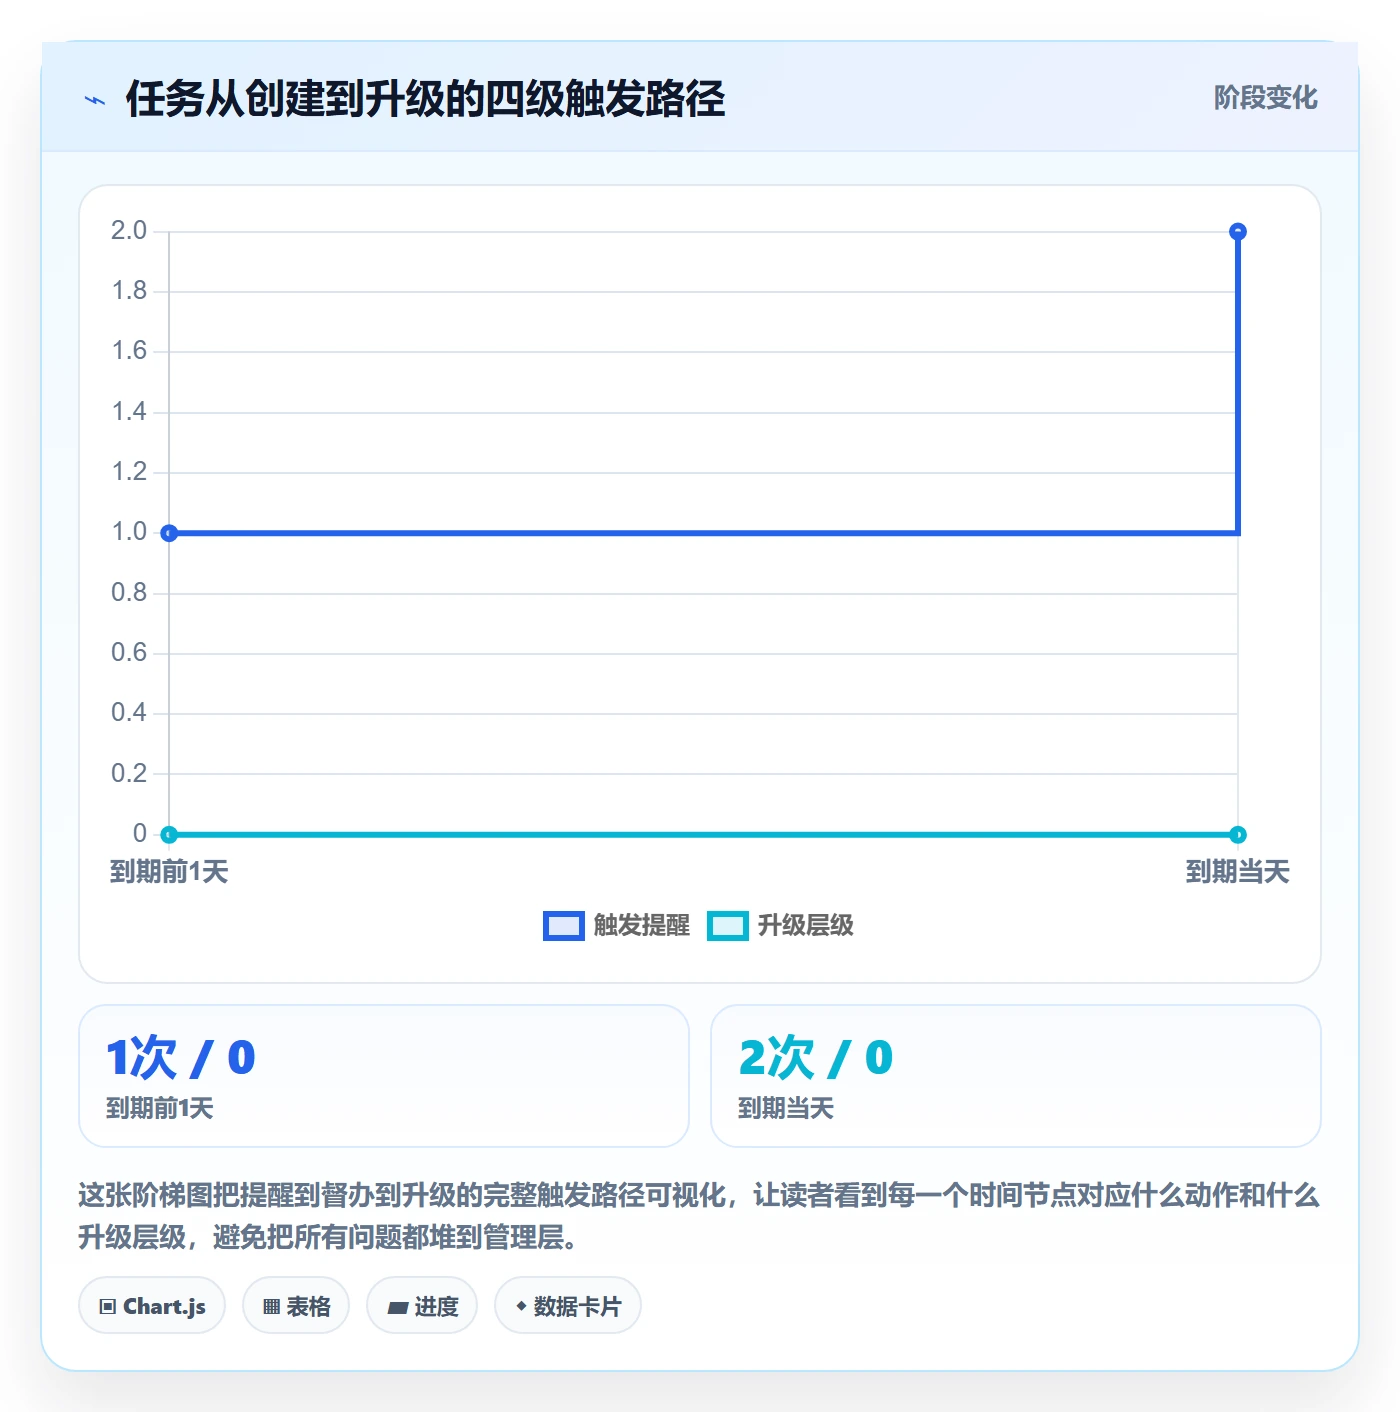Select the 数据卡片 tag chip

click(x=568, y=1305)
